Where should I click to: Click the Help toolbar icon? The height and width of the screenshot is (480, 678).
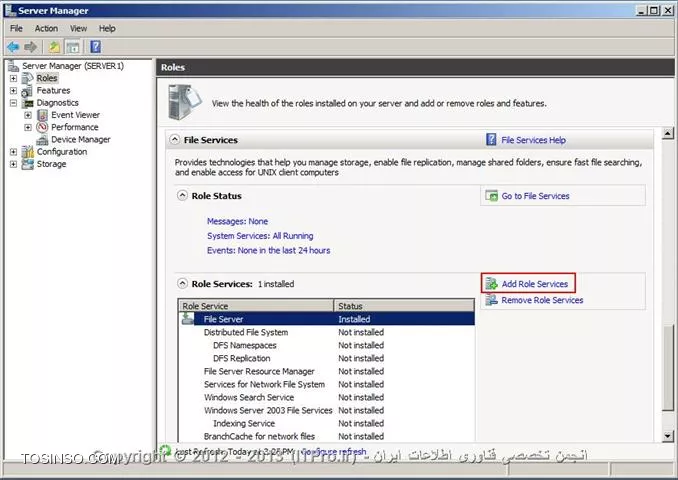pyautogui.click(x=96, y=47)
